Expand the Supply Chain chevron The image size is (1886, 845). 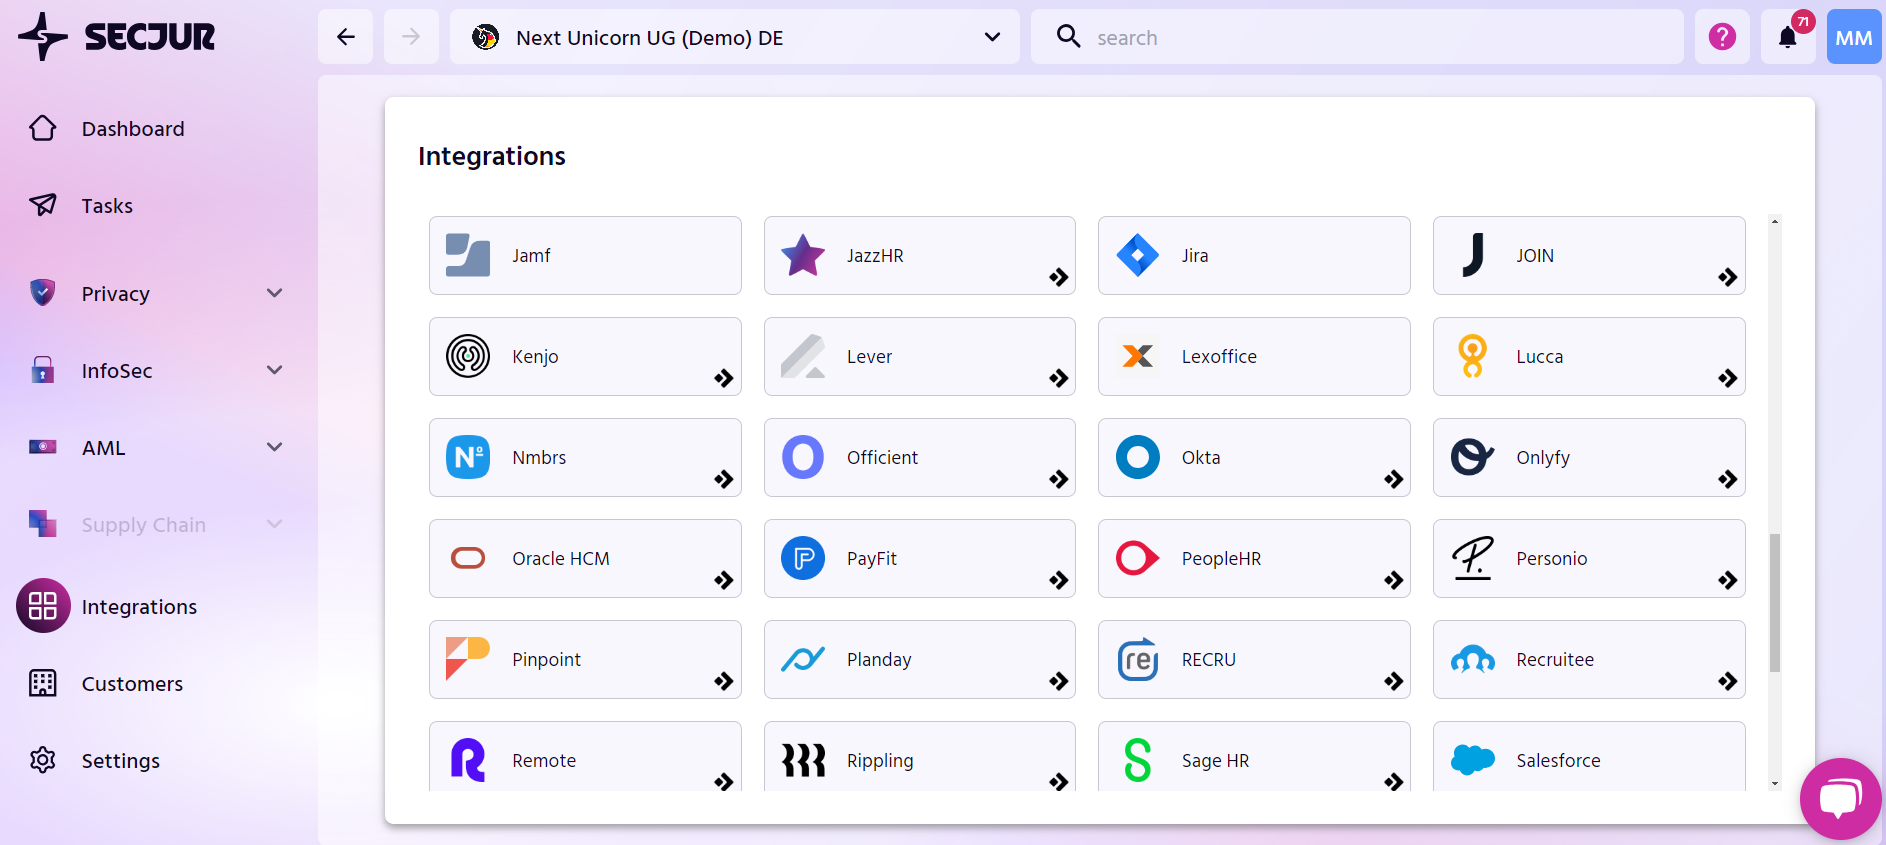[275, 524]
